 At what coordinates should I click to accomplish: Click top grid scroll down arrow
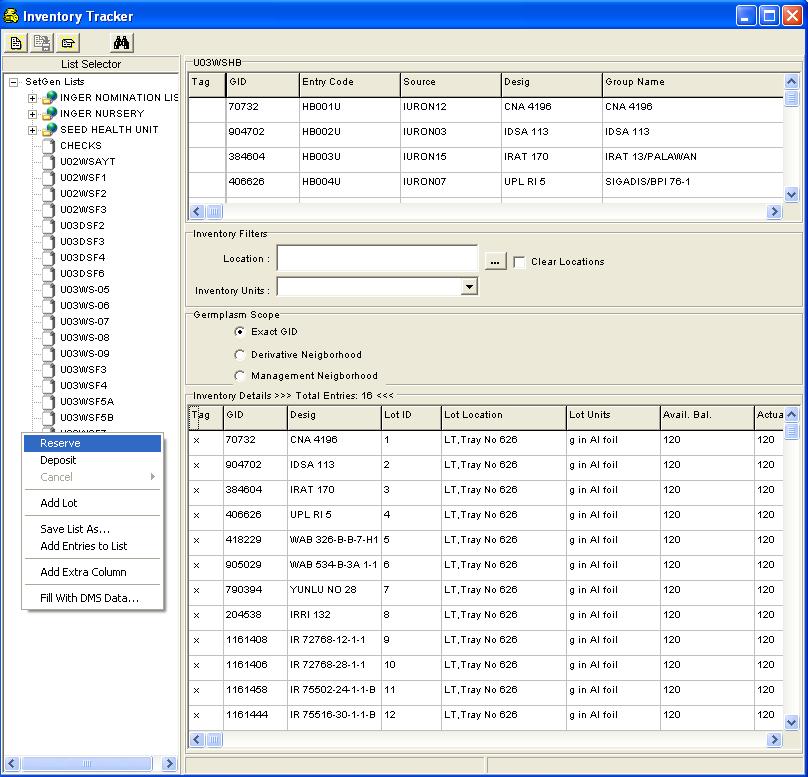(x=792, y=195)
